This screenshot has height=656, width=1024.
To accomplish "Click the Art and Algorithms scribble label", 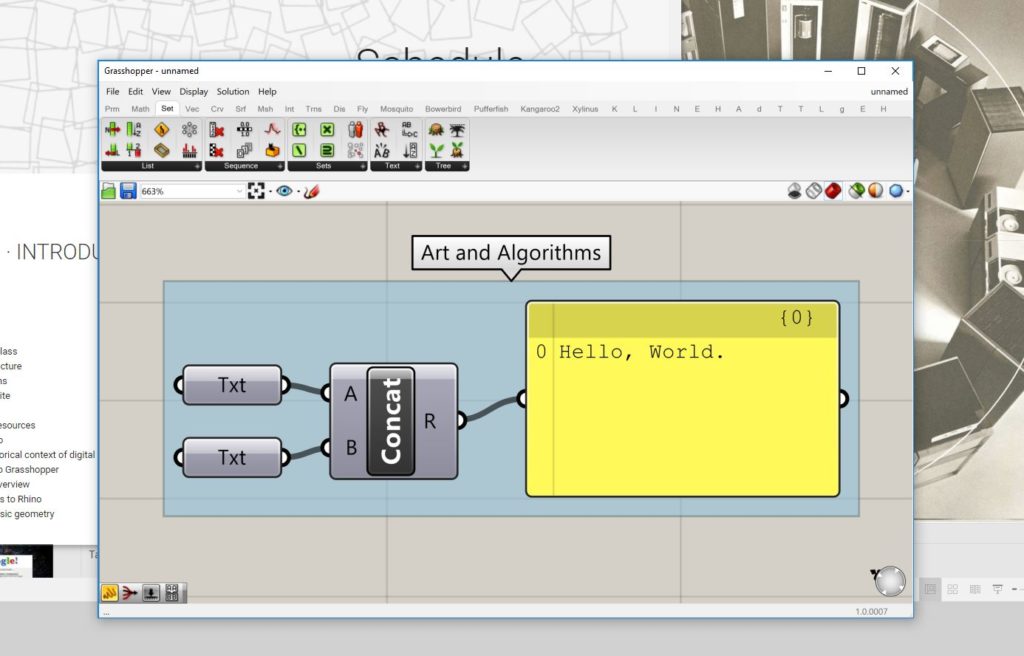I will pyautogui.click(x=510, y=253).
